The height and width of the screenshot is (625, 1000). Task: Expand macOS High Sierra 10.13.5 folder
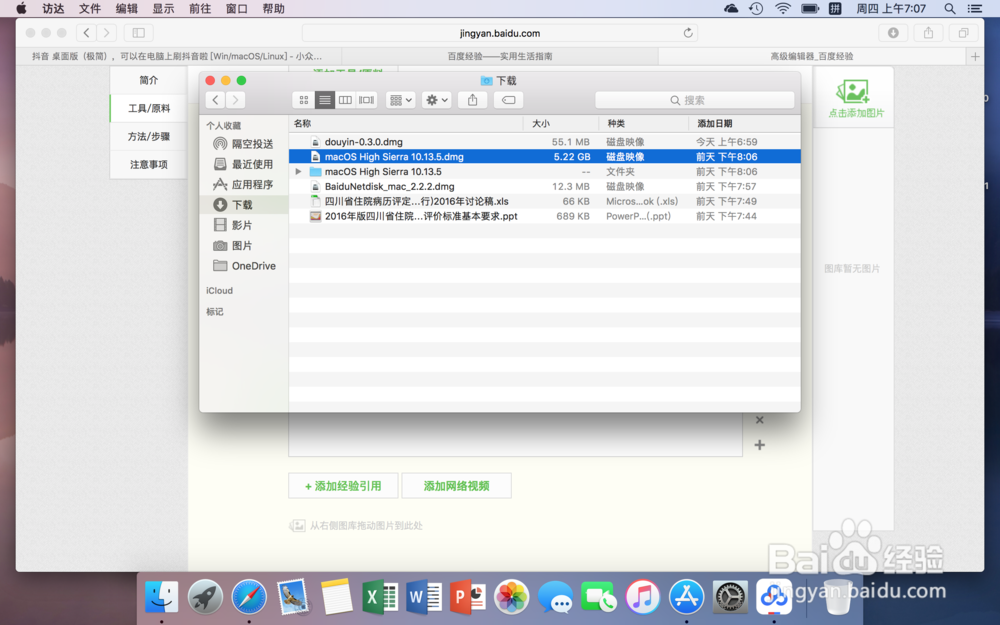point(298,172)
